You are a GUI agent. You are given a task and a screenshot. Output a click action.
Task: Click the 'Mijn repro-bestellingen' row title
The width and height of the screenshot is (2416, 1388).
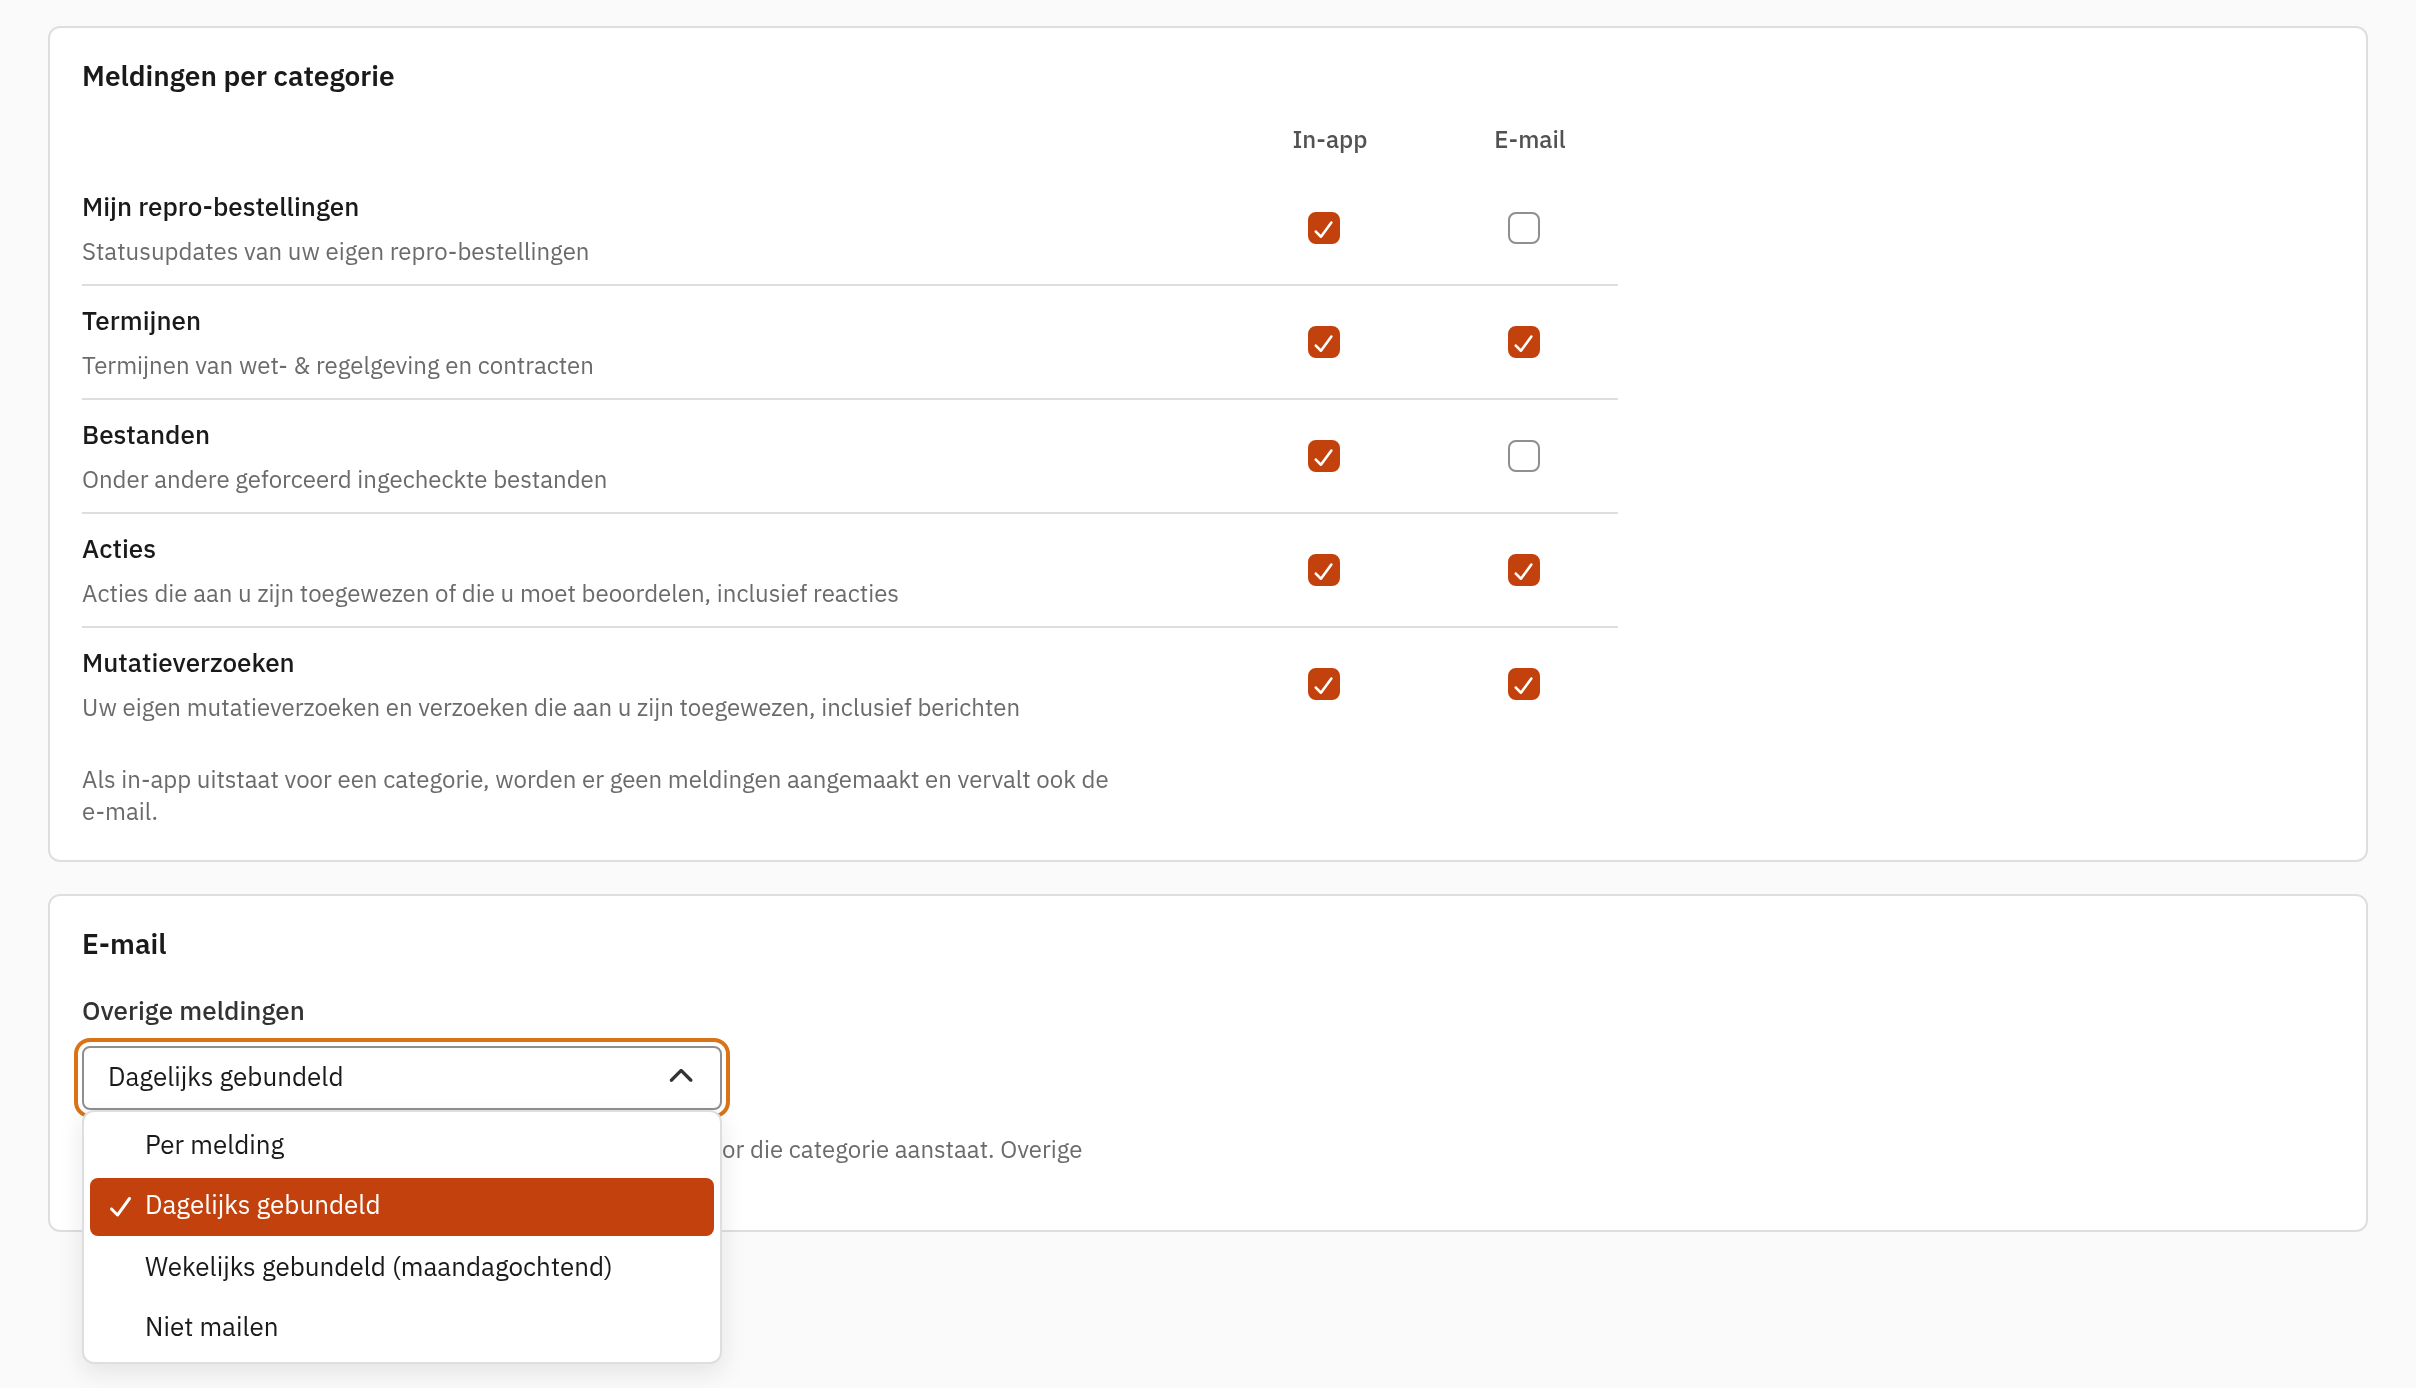(x=220, y=207)
